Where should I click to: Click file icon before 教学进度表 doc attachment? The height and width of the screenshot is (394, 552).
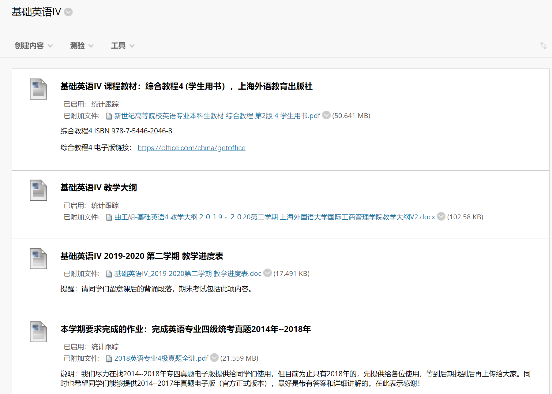[109, 274]
